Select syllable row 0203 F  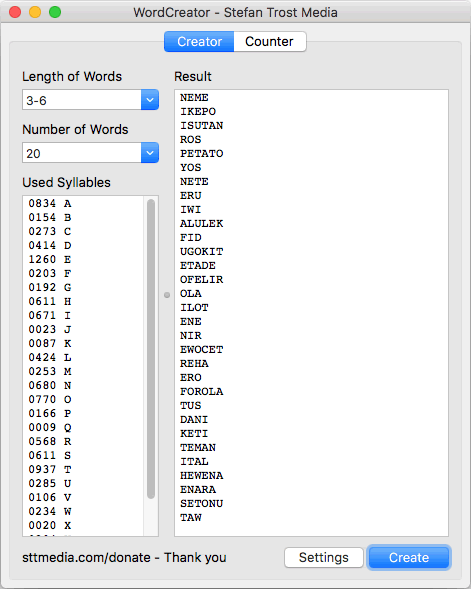point(50,273)
